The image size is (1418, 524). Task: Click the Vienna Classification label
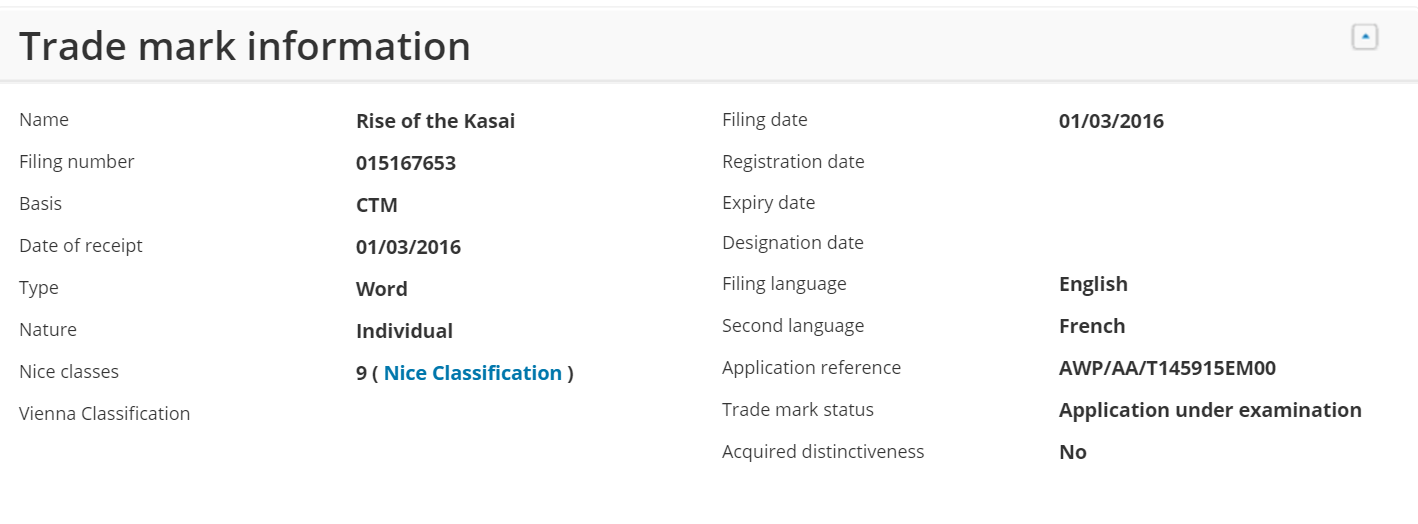tap(104, 413)
